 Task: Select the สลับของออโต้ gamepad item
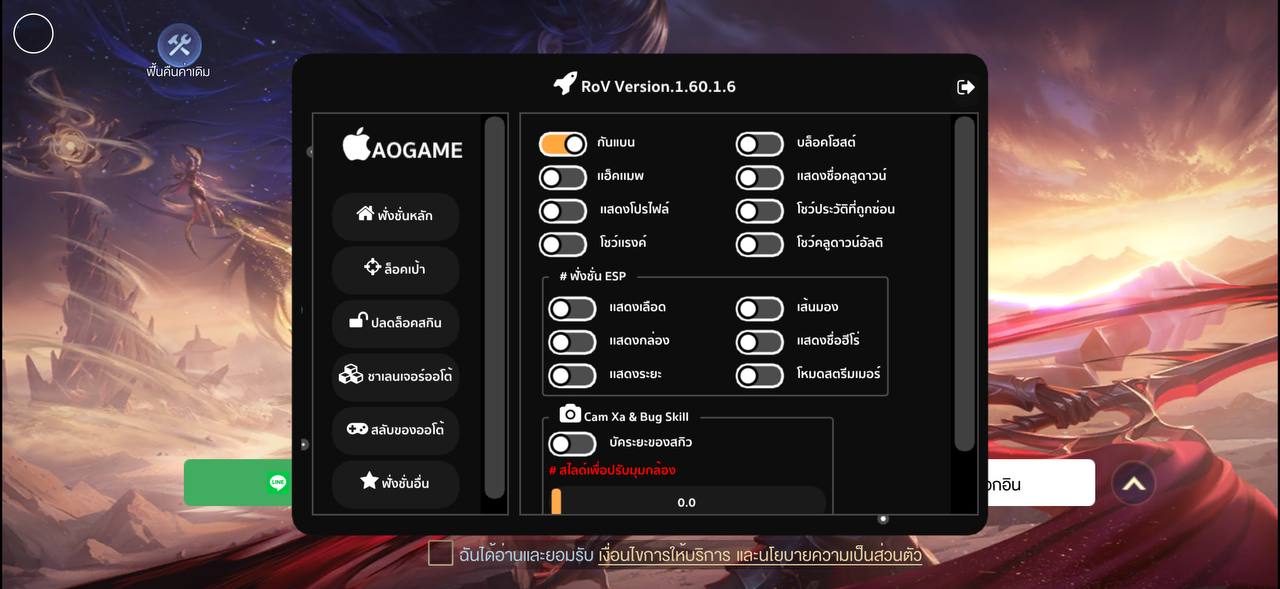395,430
